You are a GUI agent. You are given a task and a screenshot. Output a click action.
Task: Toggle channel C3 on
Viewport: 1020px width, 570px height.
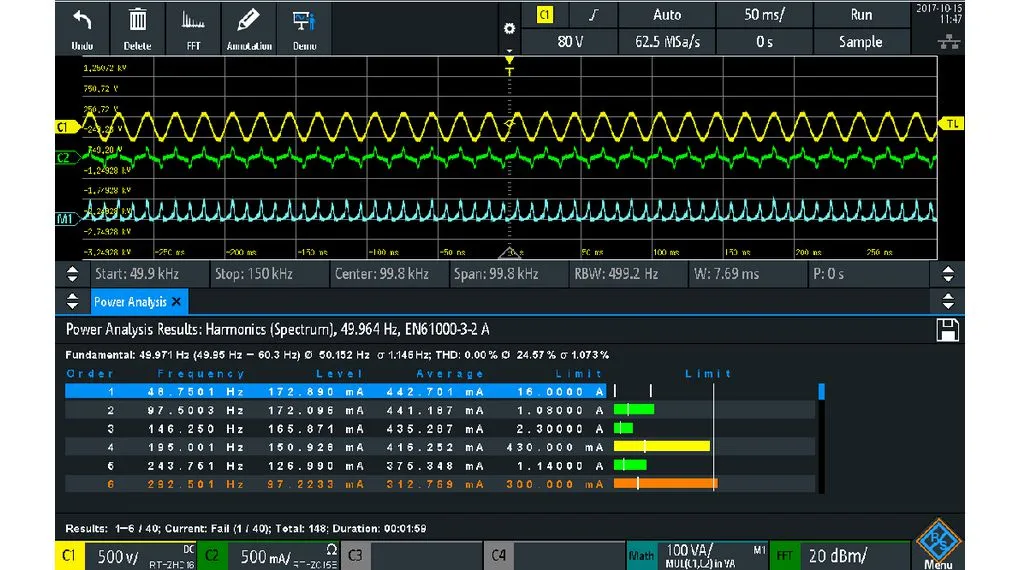[355, 556]
